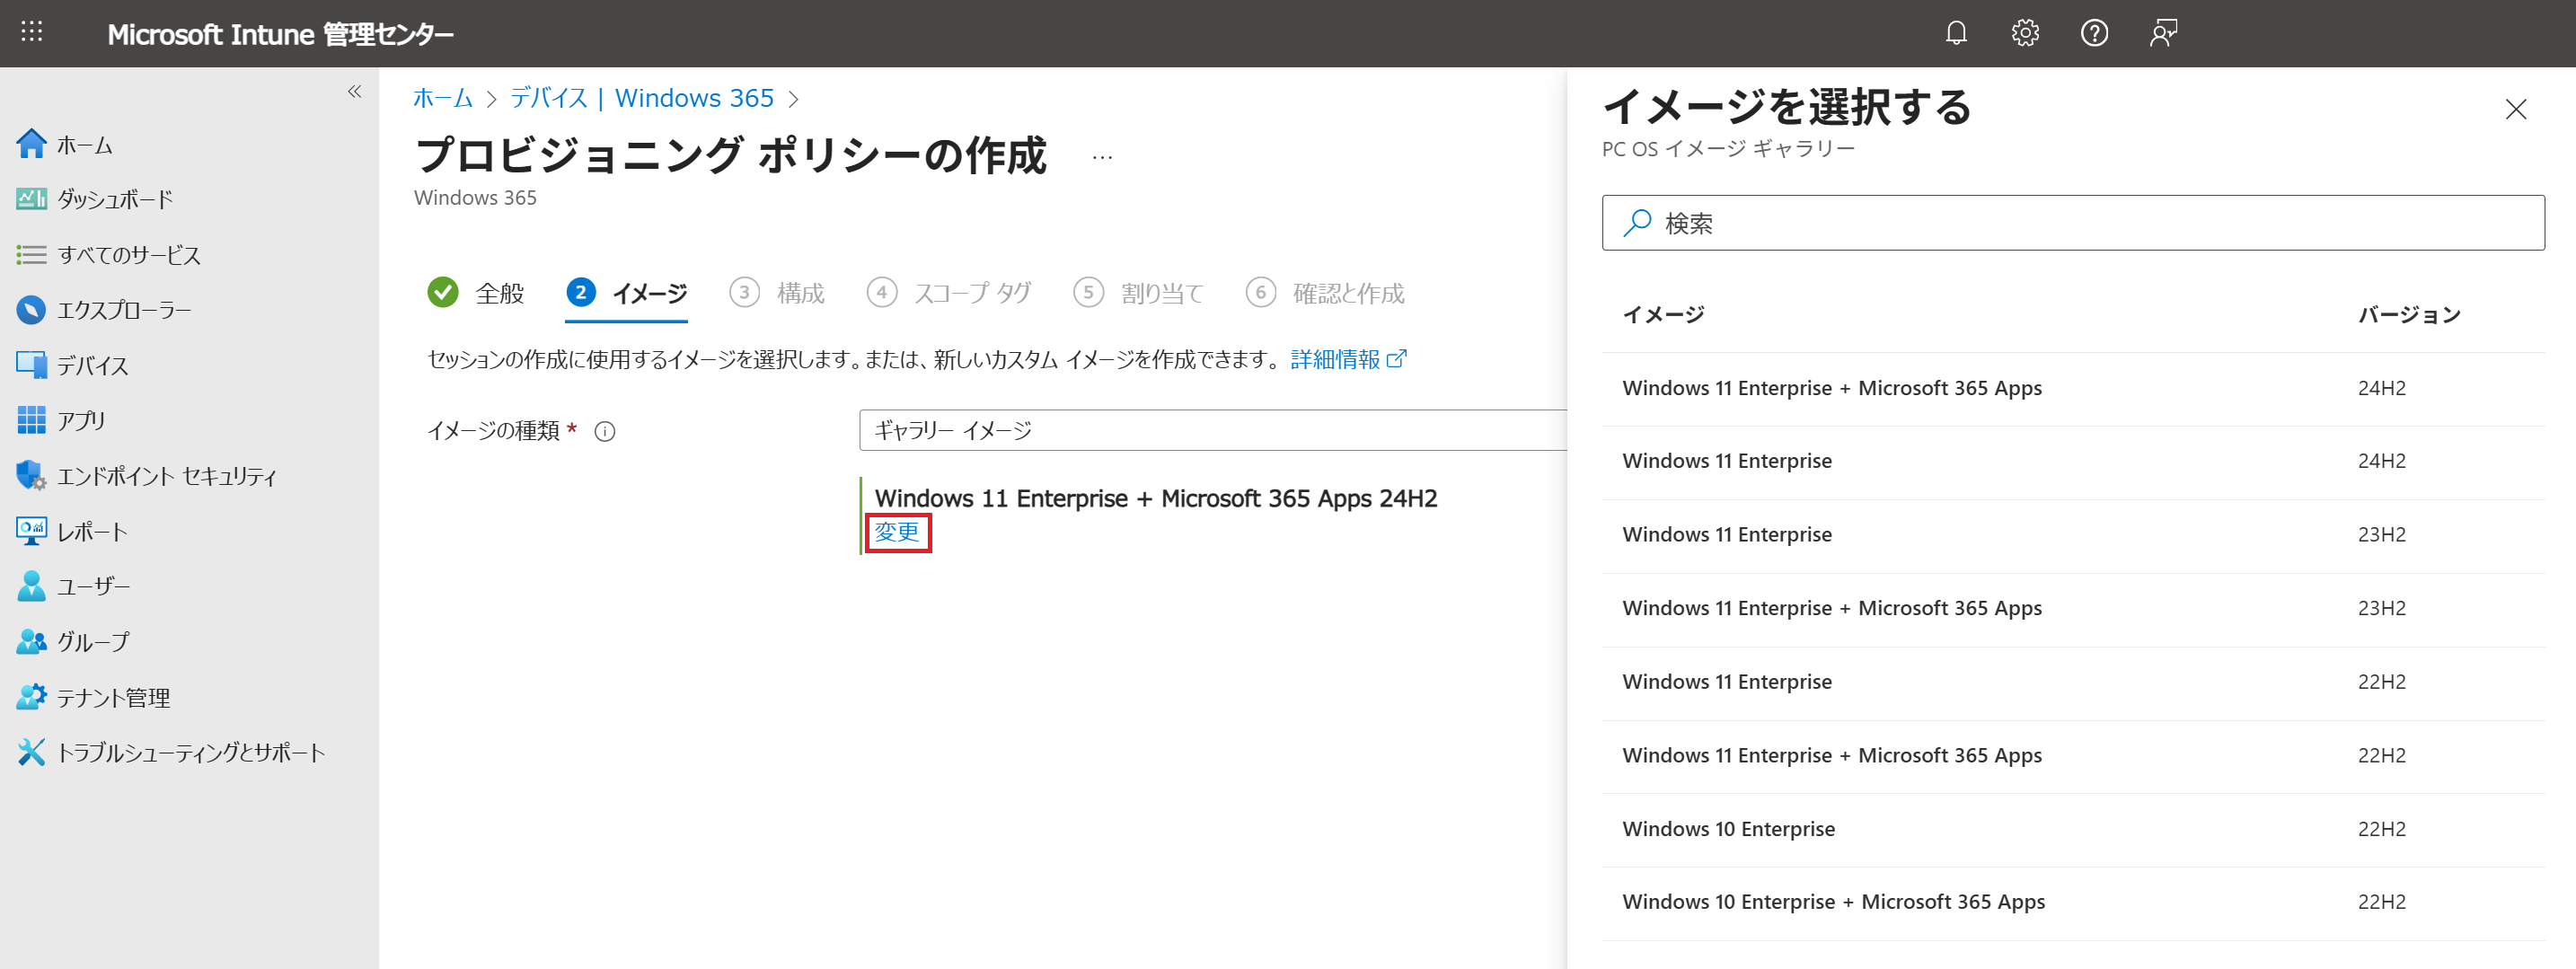This screenshot has height=969, width=2576.
Task: Select Windows 11 Enterprise 23H2 row
Action: click(x=2073, y=534)
